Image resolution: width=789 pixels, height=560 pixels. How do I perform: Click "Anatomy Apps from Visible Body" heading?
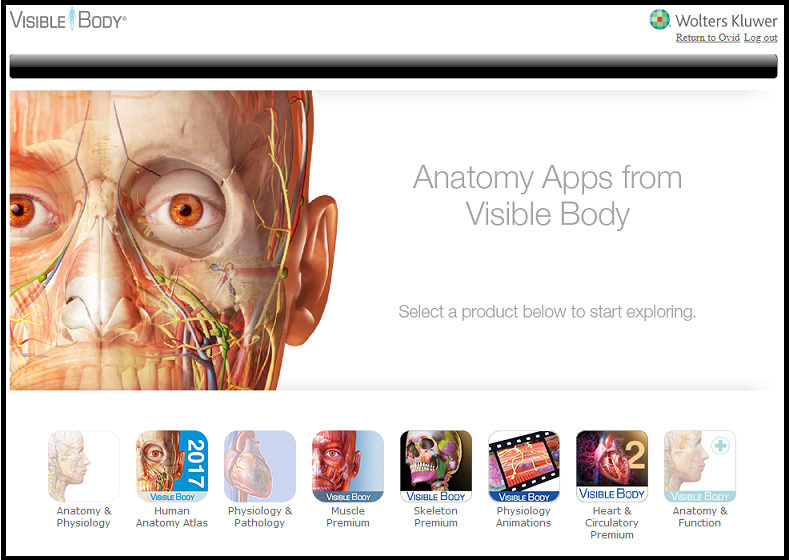point(547,196)
